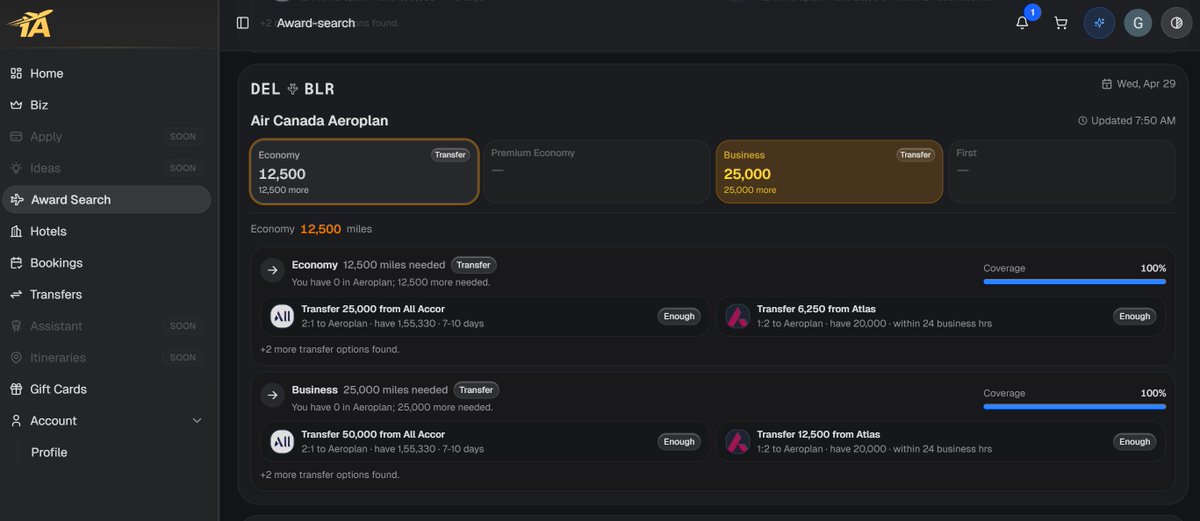The image size is (1200, 521).
Task: Click the Transfer tag on the Economy fare card
Action: point(450,155)
